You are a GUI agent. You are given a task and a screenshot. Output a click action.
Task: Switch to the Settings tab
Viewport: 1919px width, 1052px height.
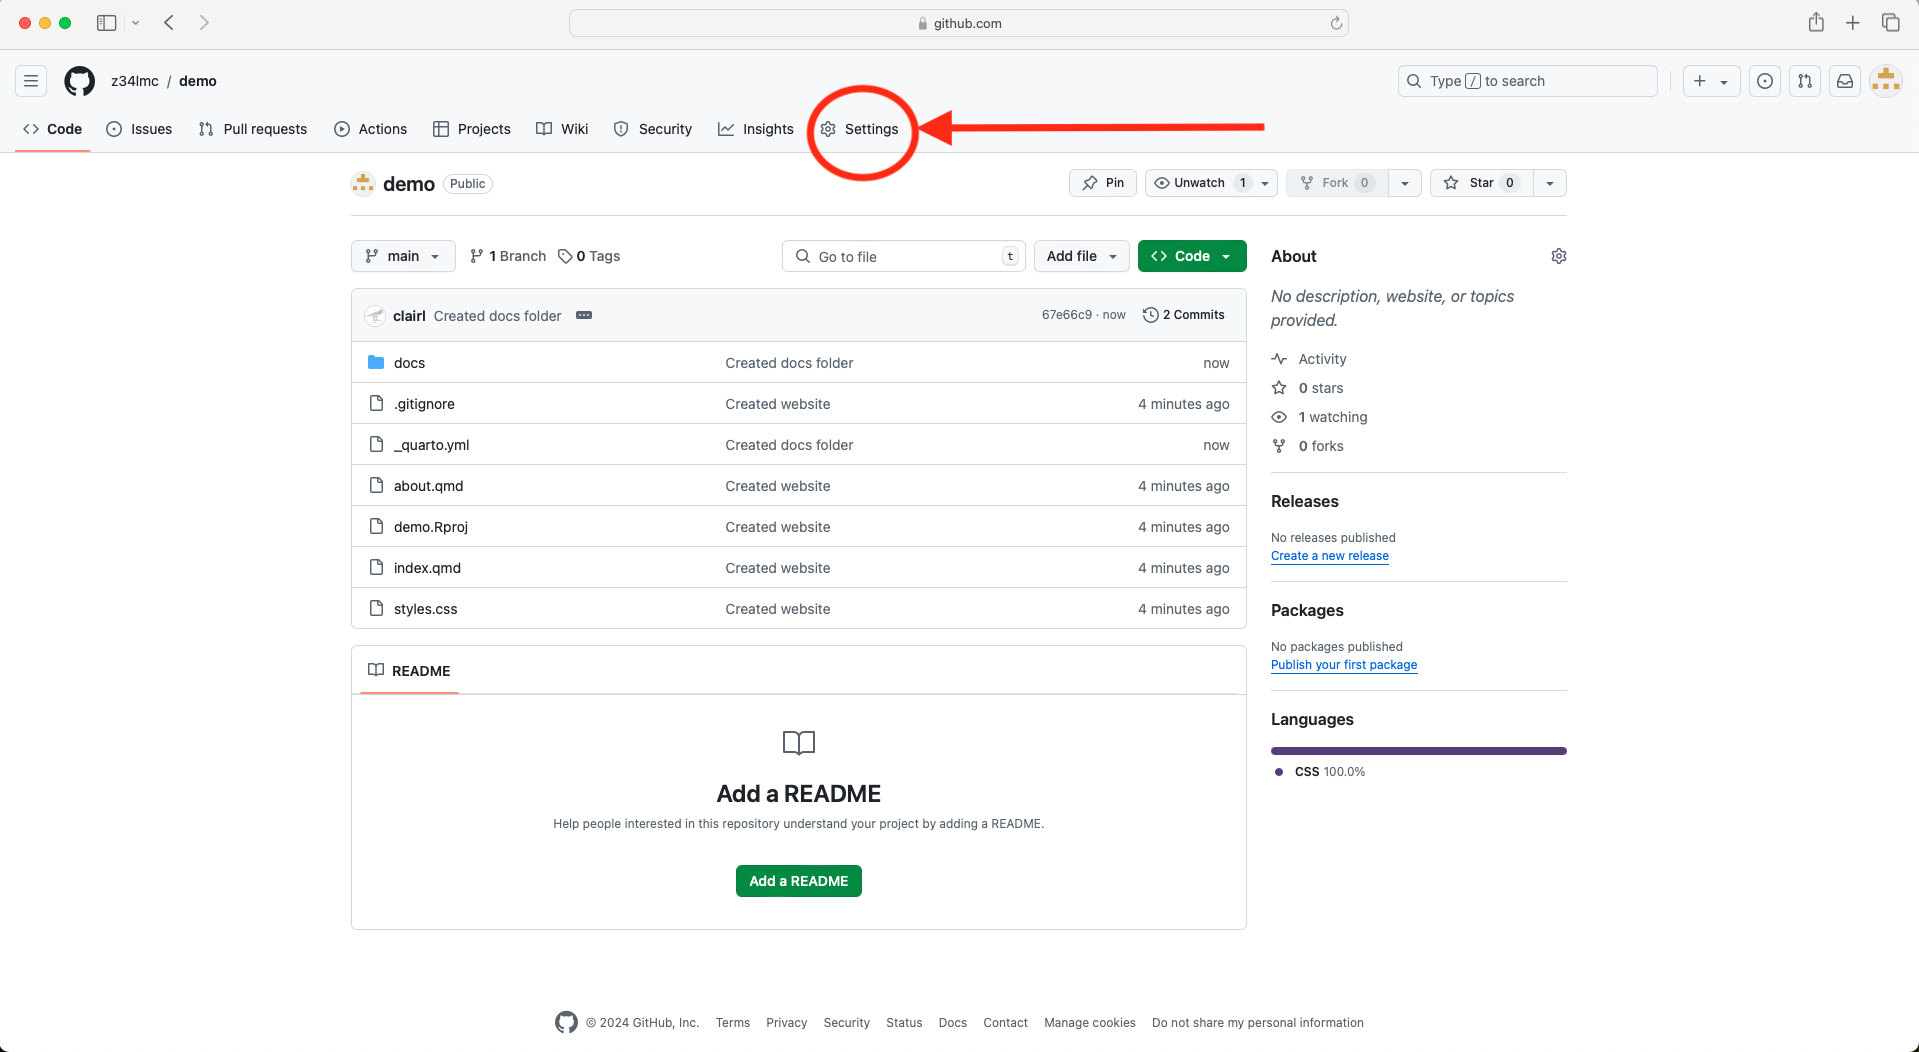point(860,129)
